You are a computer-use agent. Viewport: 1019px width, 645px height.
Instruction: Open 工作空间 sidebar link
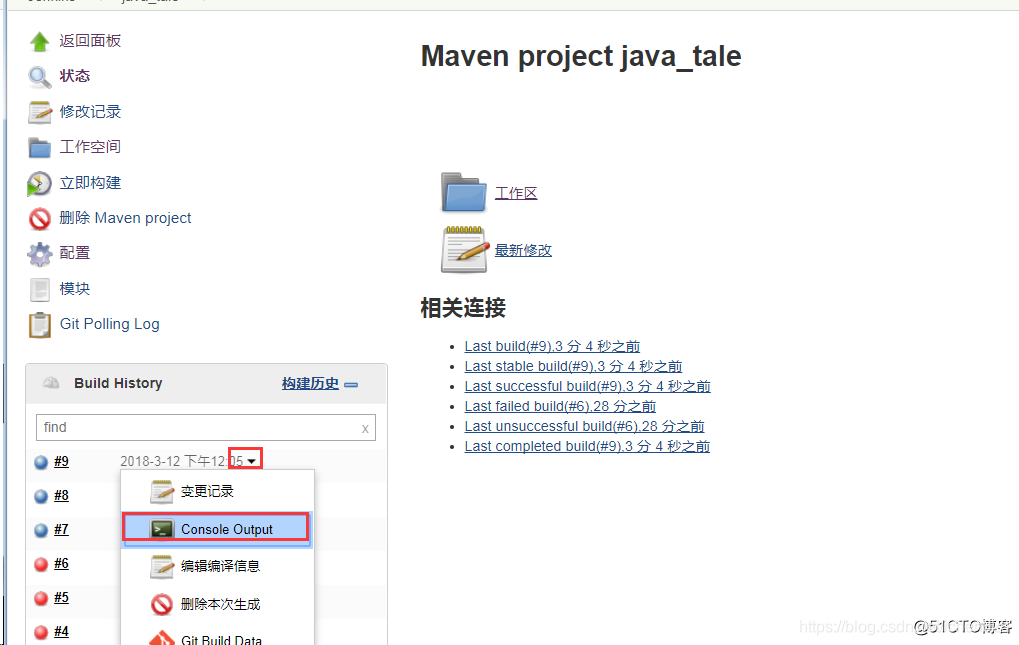point(90,147)
